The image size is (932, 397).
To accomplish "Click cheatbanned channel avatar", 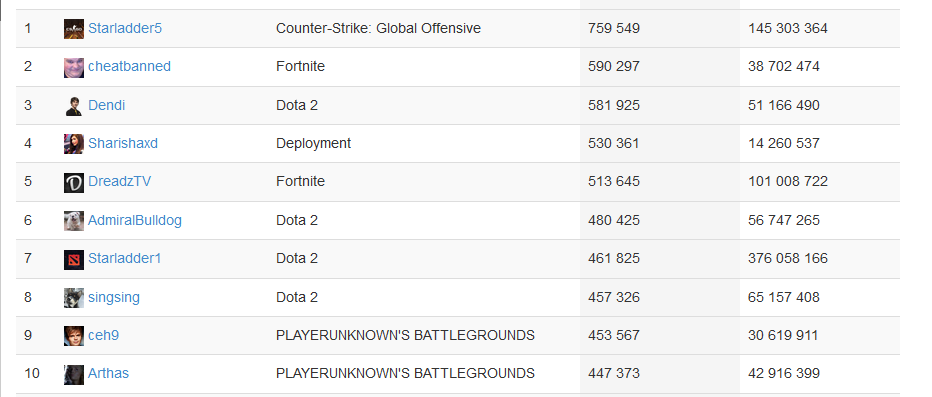I will click(x=74, y=67).
